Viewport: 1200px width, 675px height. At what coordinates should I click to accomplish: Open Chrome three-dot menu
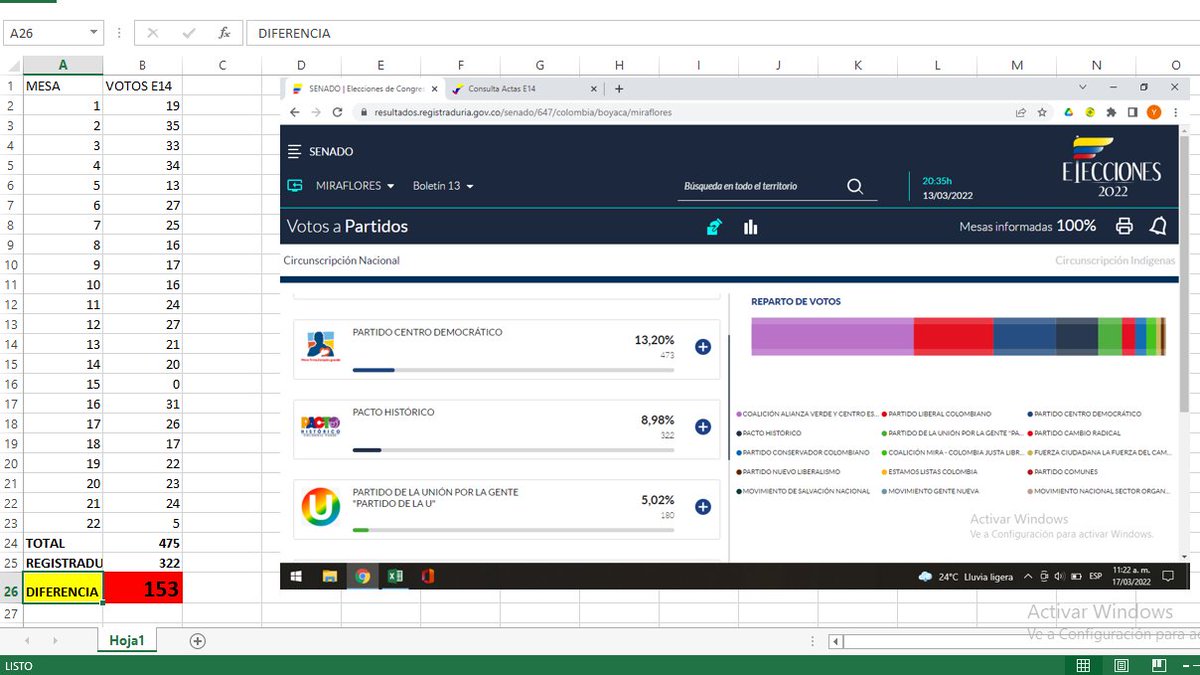[1175, 113]
